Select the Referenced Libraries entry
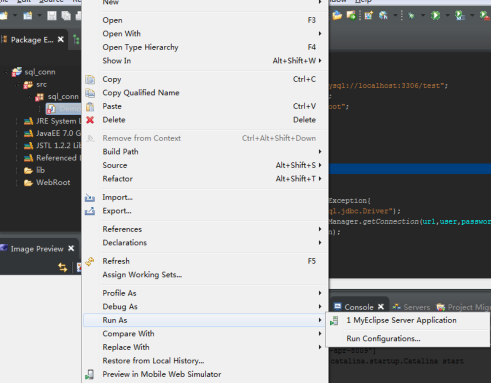Image resolution: width=491 pixels, height=383 pixels. tap(52, 158)
